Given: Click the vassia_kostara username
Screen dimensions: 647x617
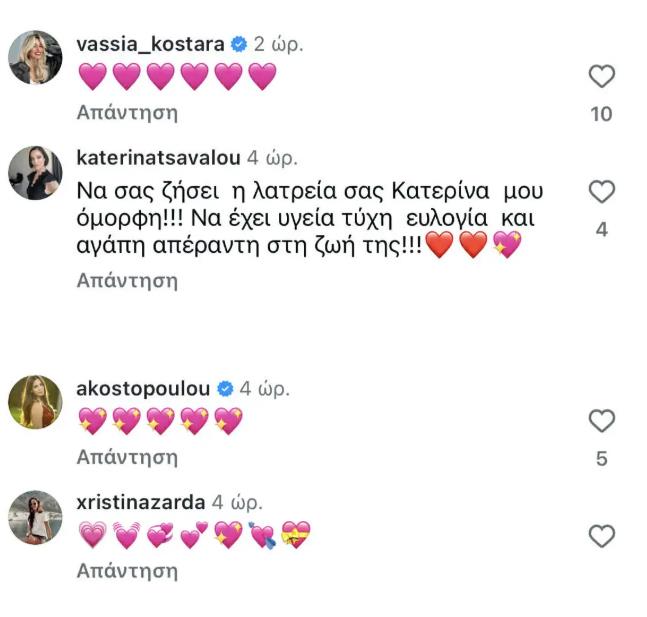Looking at the screenshot, I should 151,44.
